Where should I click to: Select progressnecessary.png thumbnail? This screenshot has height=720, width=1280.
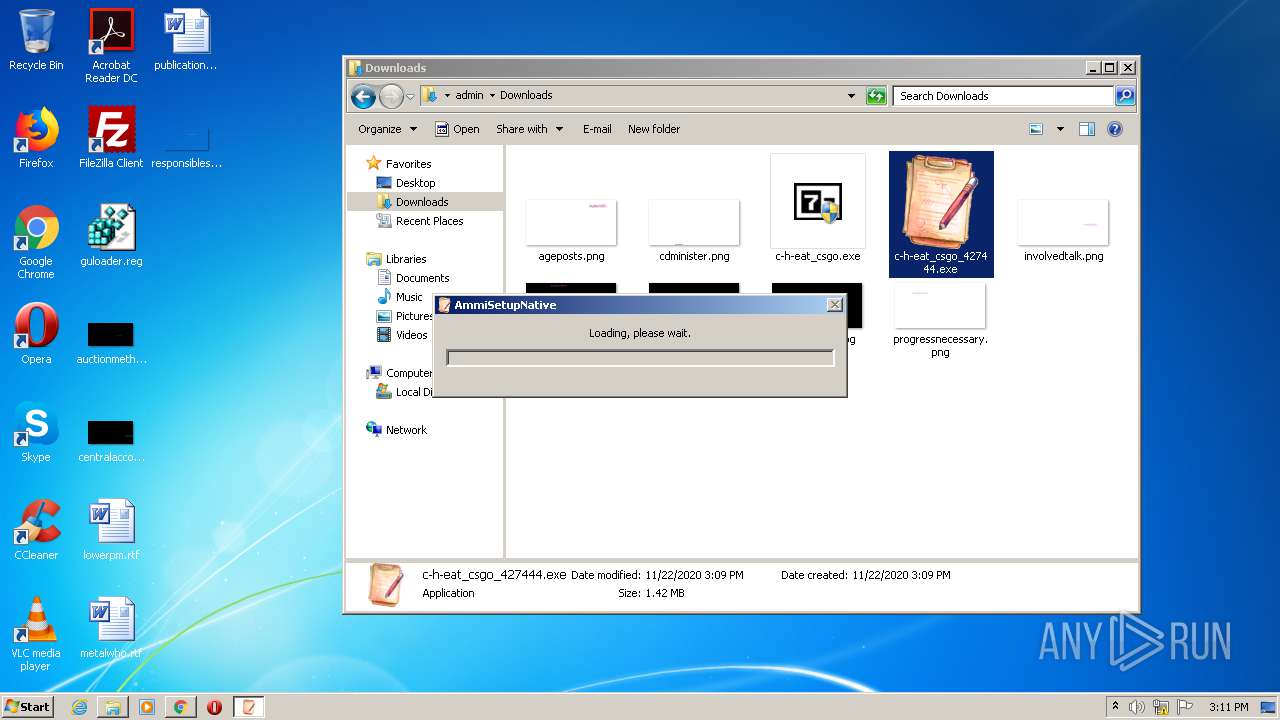click(940, 320)
